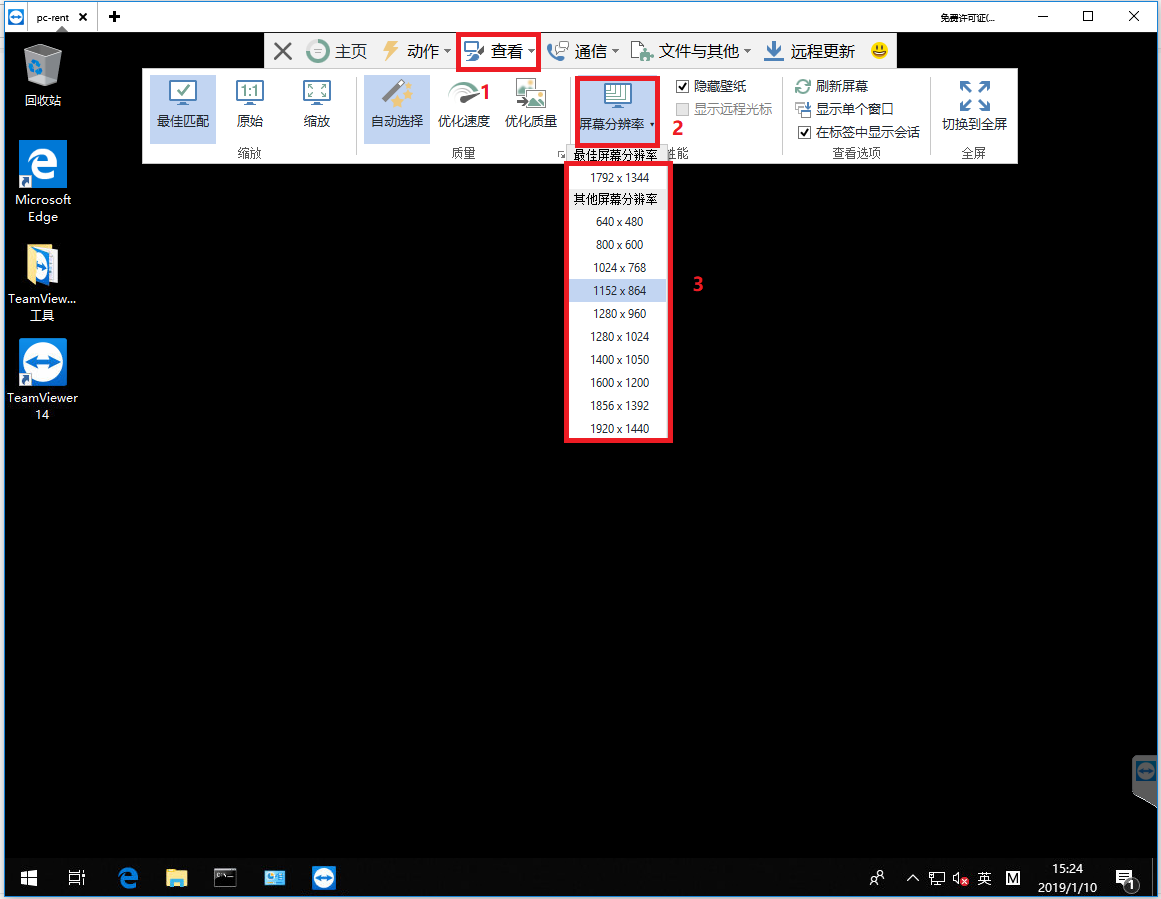
Task: Click the muted volume tray icon
Action: point(960,879)
